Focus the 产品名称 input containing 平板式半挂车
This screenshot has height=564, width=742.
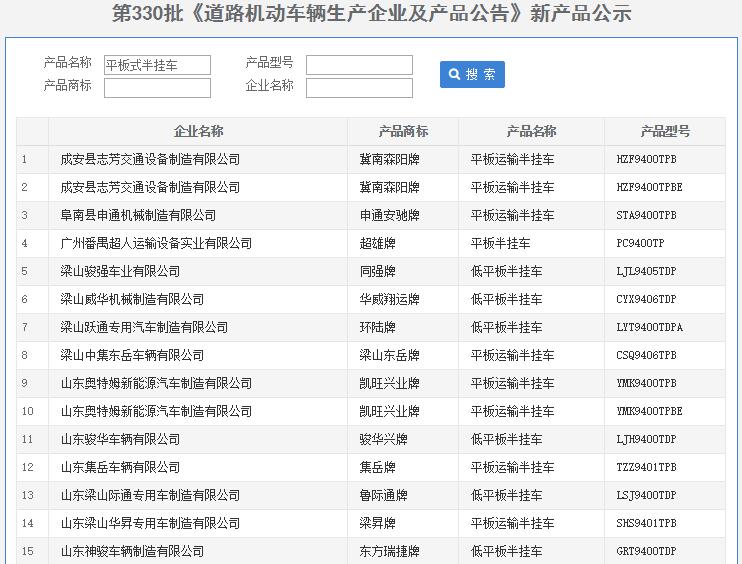coord(157,65)
